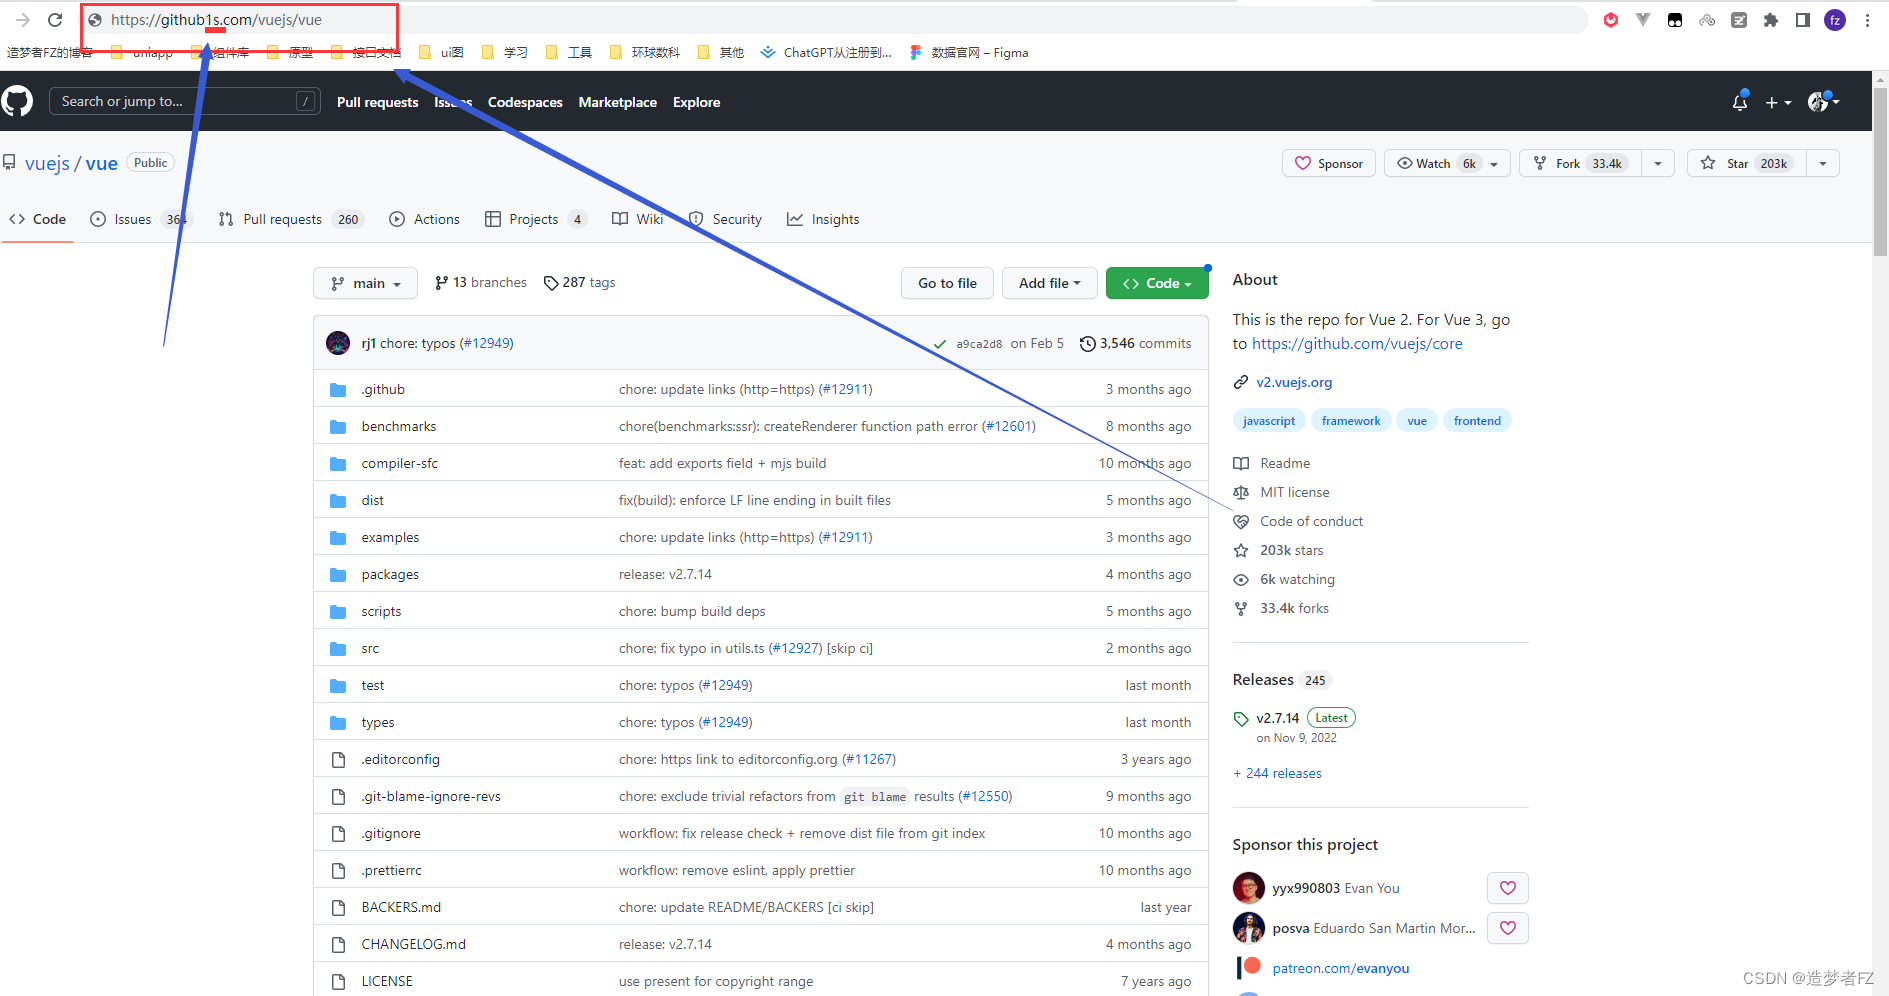Open the Projects tab
This screenshot has width=1889, height=996.
coord(535,219)
